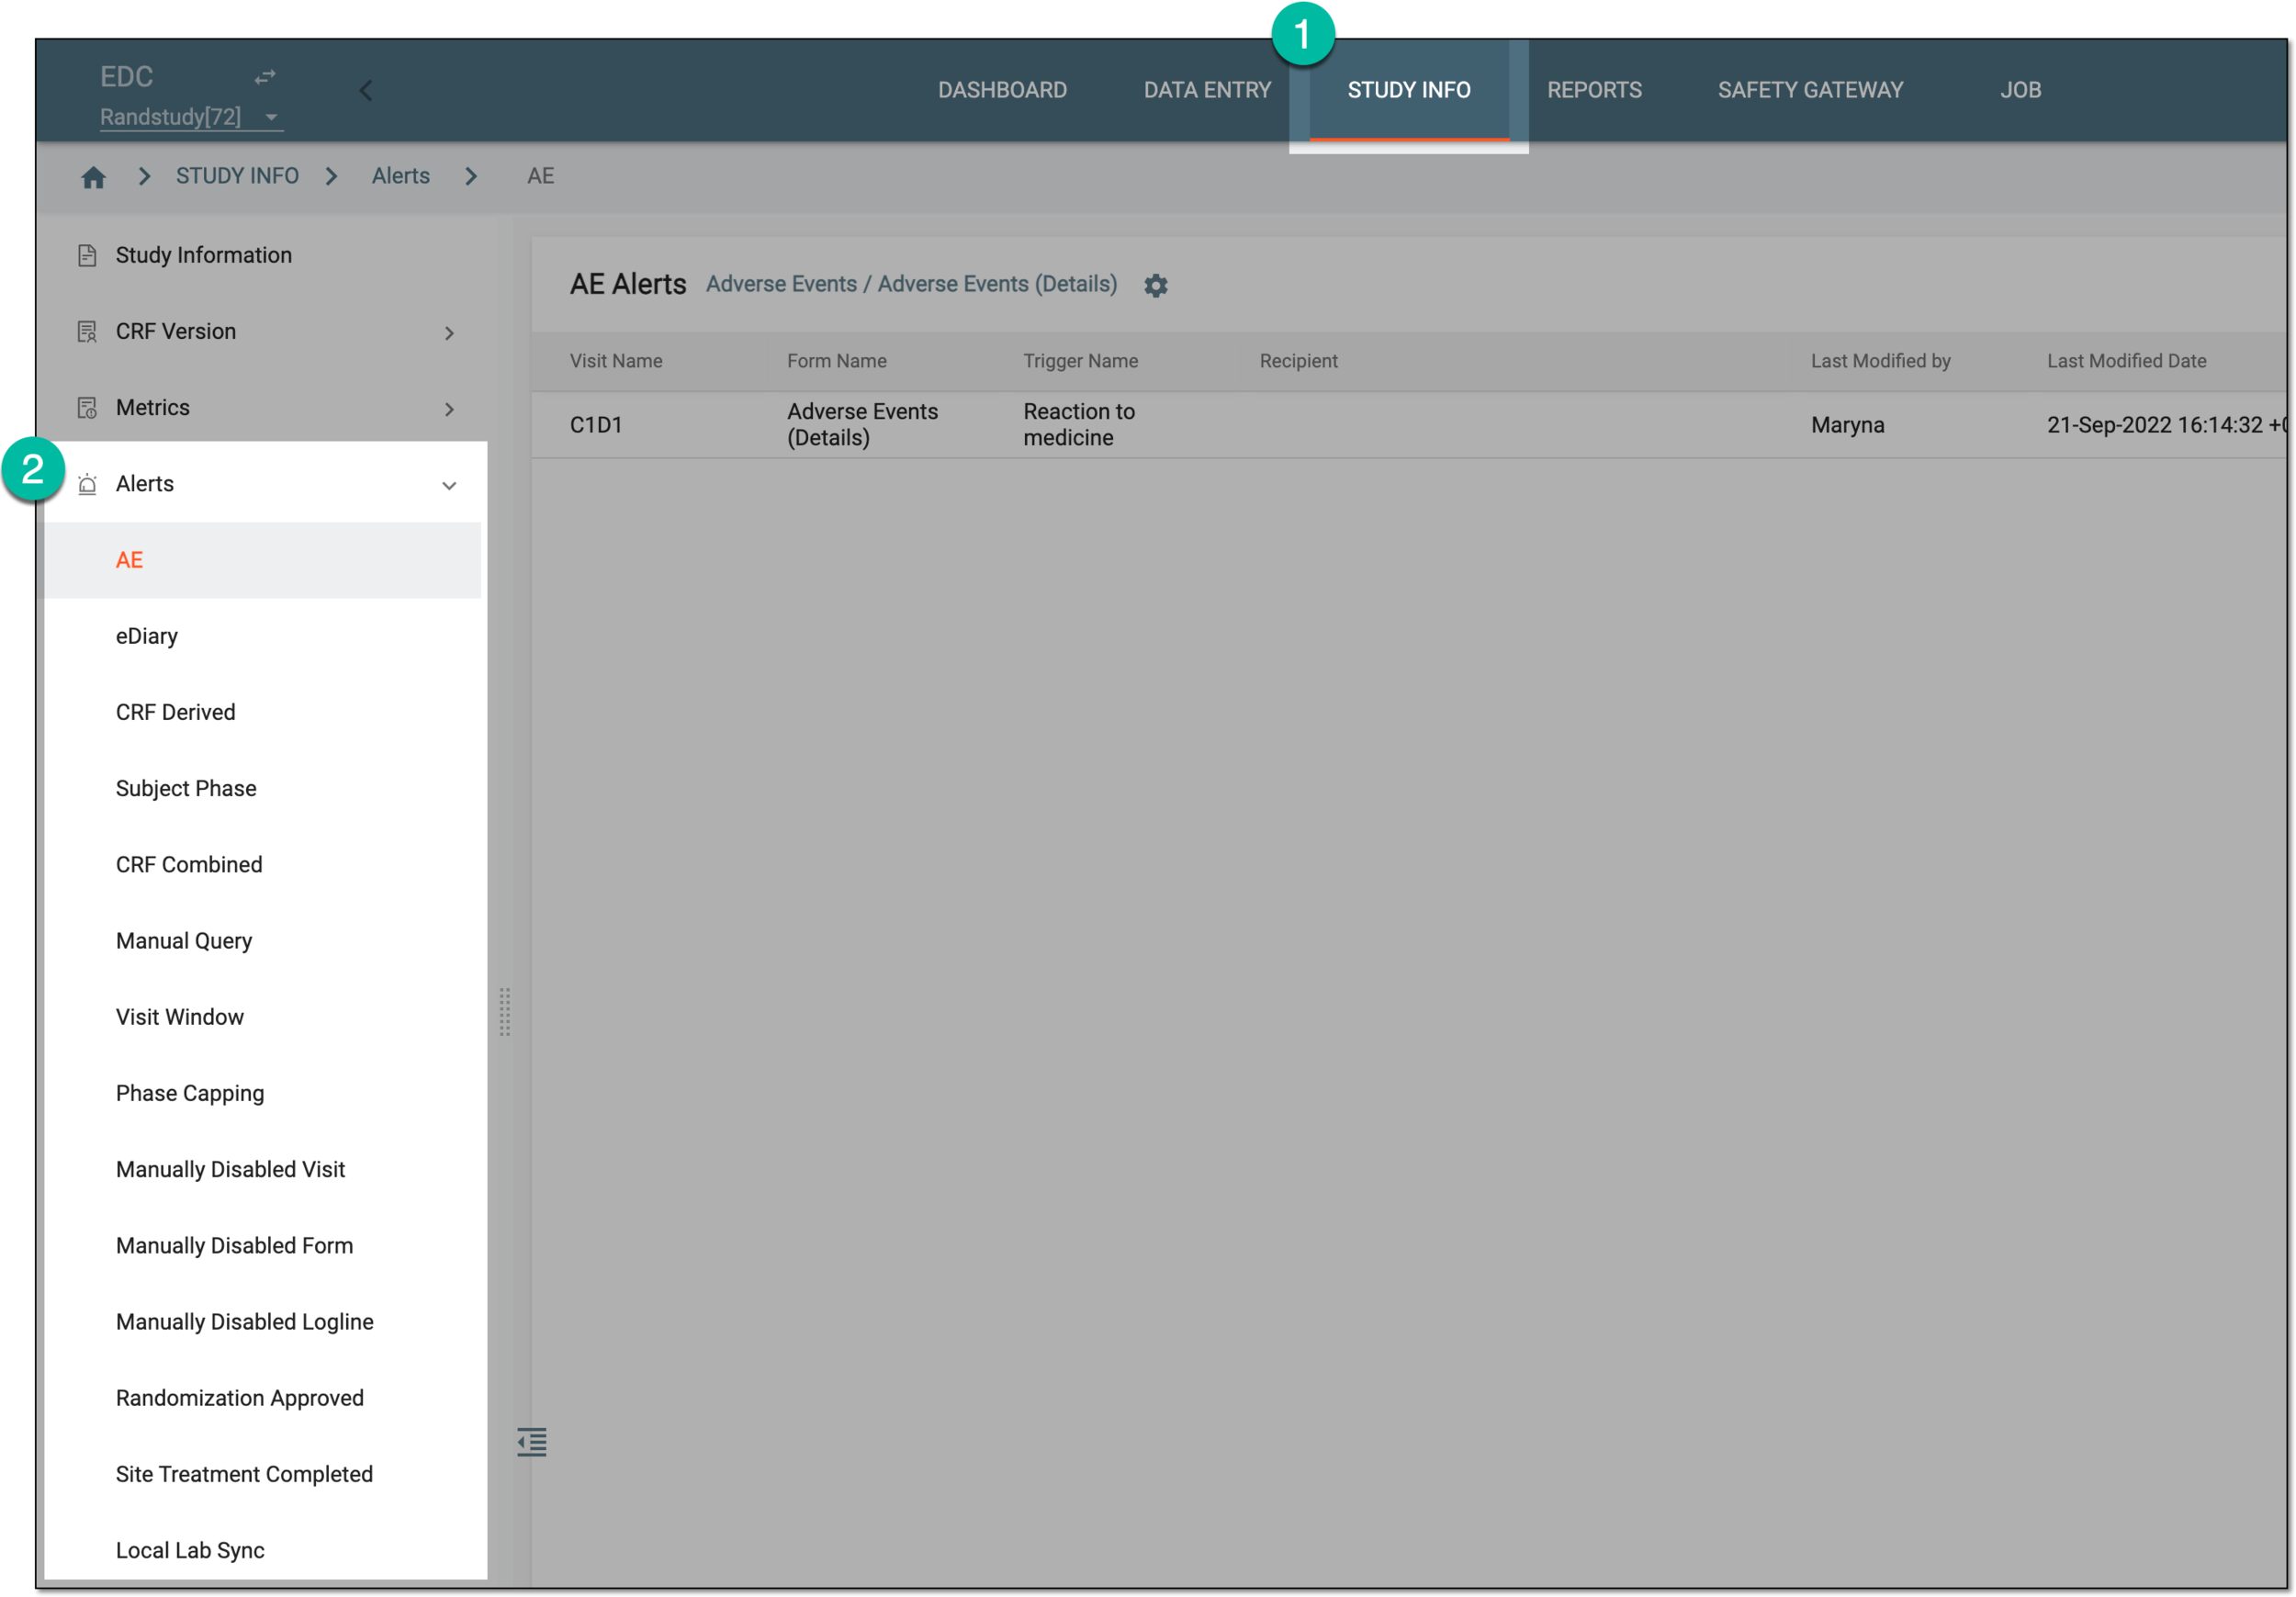Viewport: 2296px width, 1597px height.
Task: Click STUDY INFO breadcrumb link
Action: 237,176
